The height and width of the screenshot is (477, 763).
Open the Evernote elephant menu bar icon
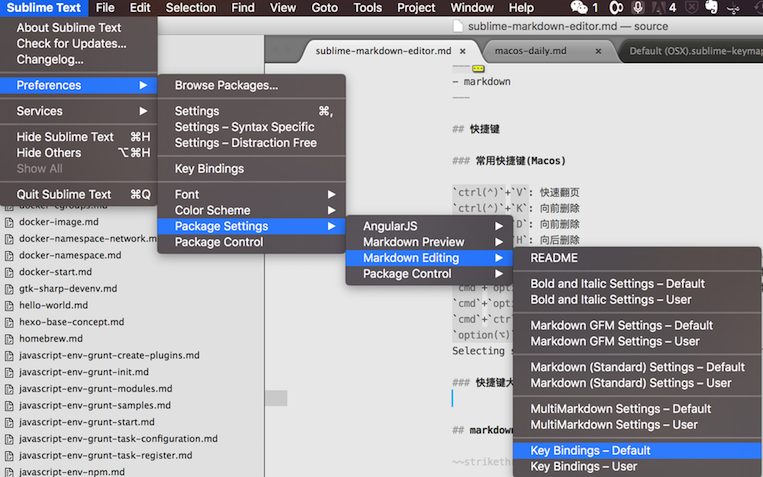[711, 8]
